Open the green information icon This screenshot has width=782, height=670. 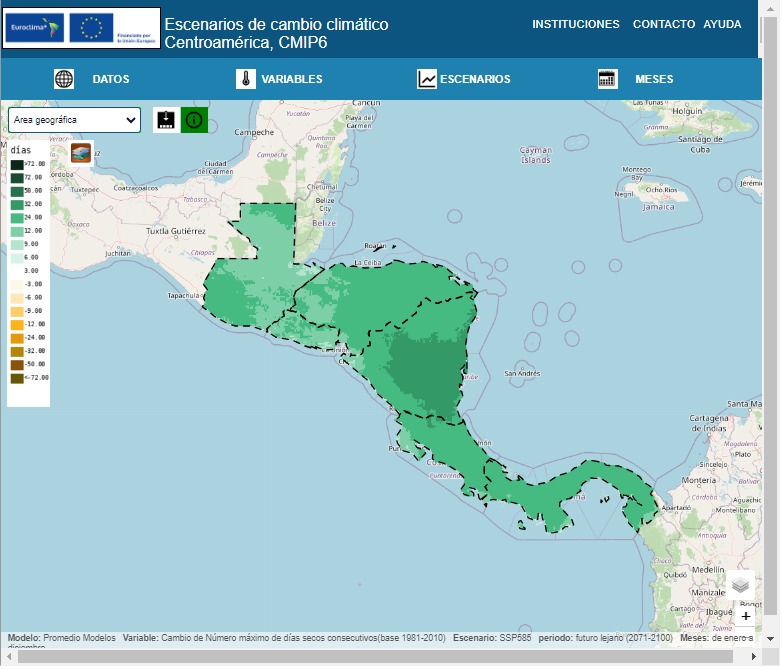194,120
